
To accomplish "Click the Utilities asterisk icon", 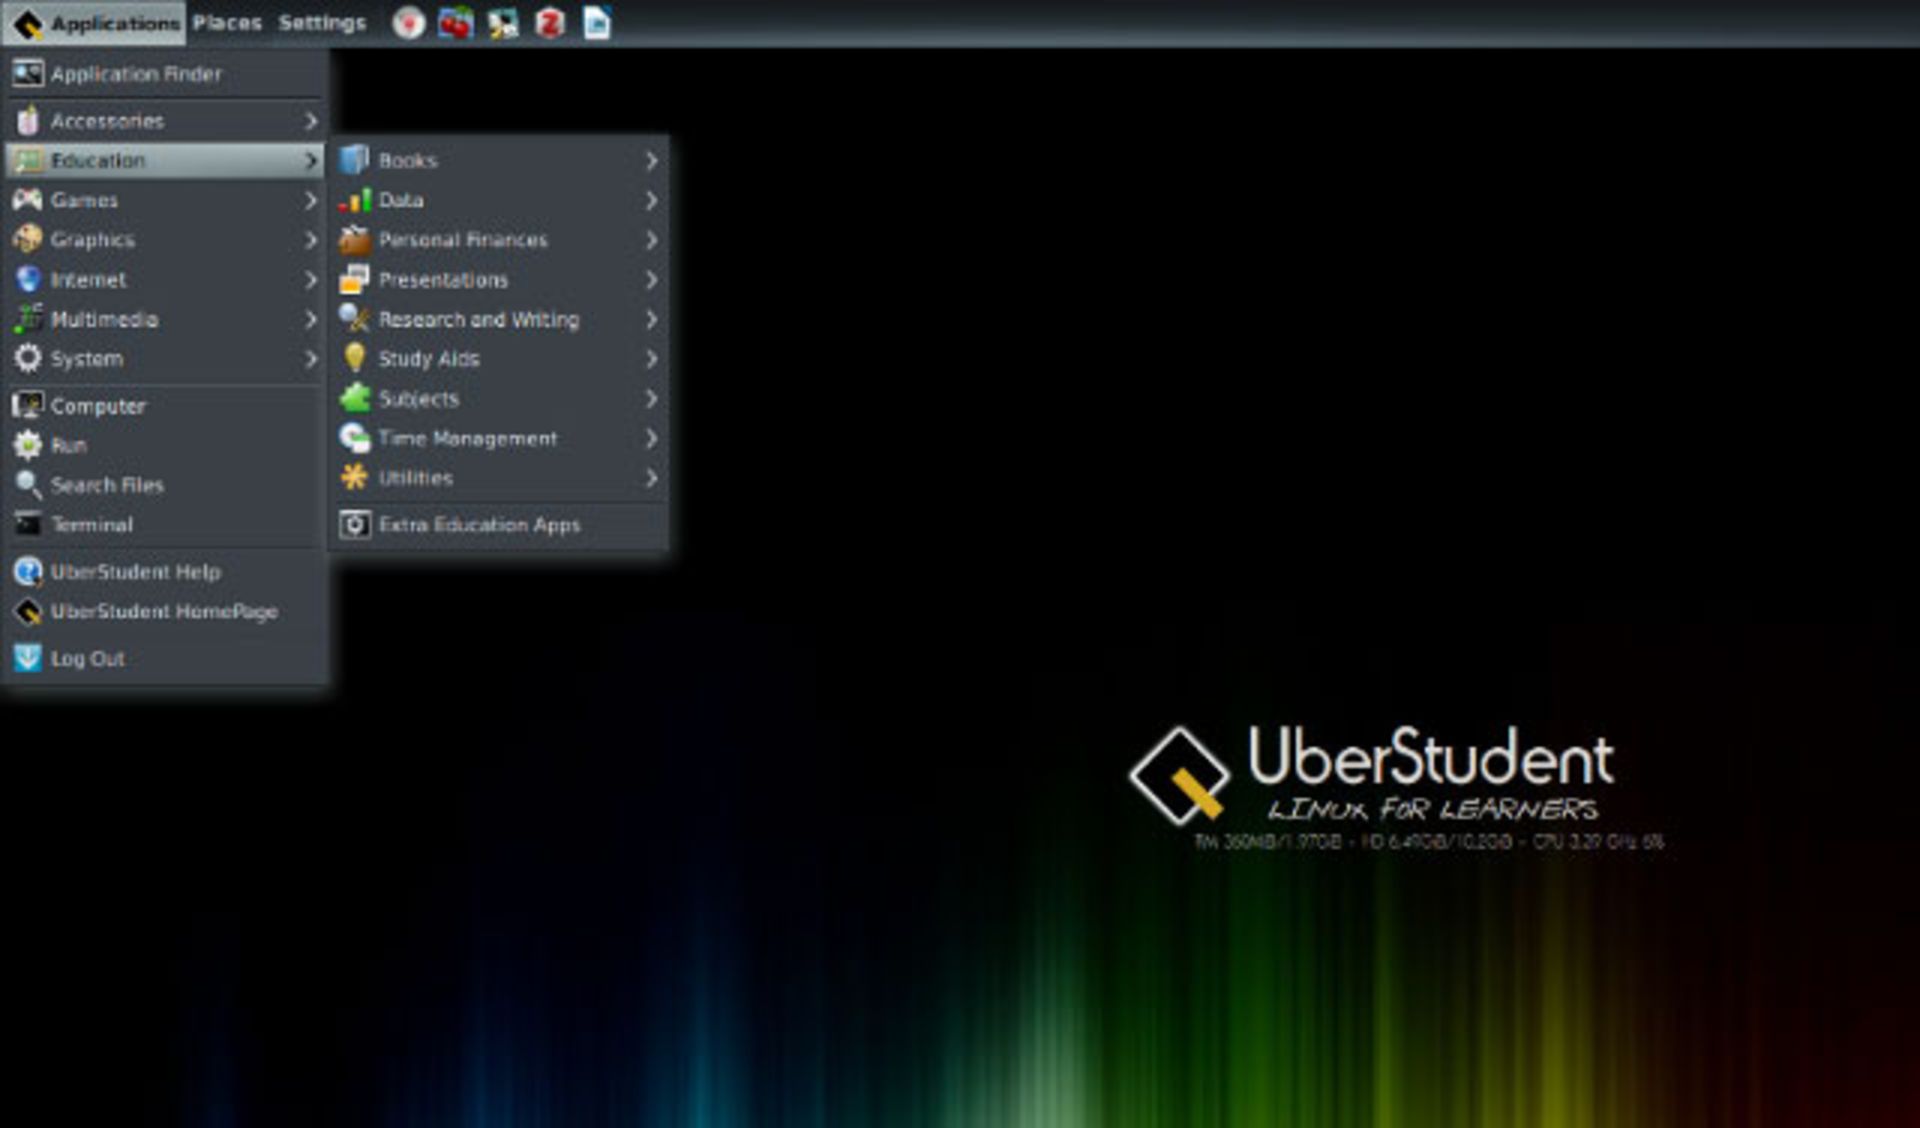I will (357, 477).
